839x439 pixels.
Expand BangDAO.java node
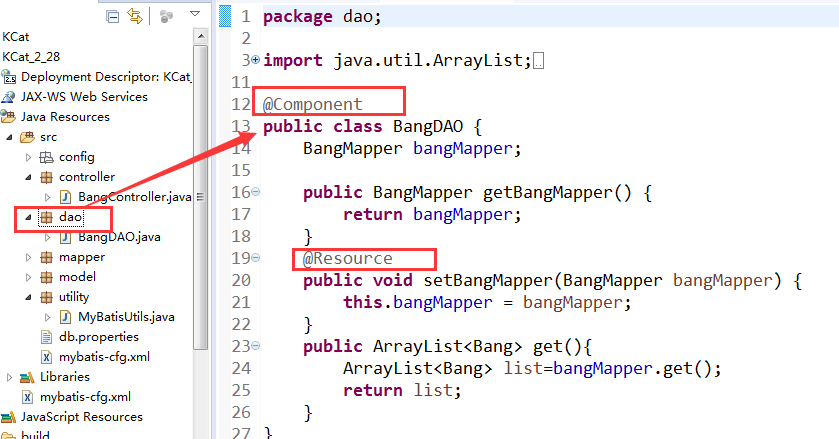(x=48, y=237)
